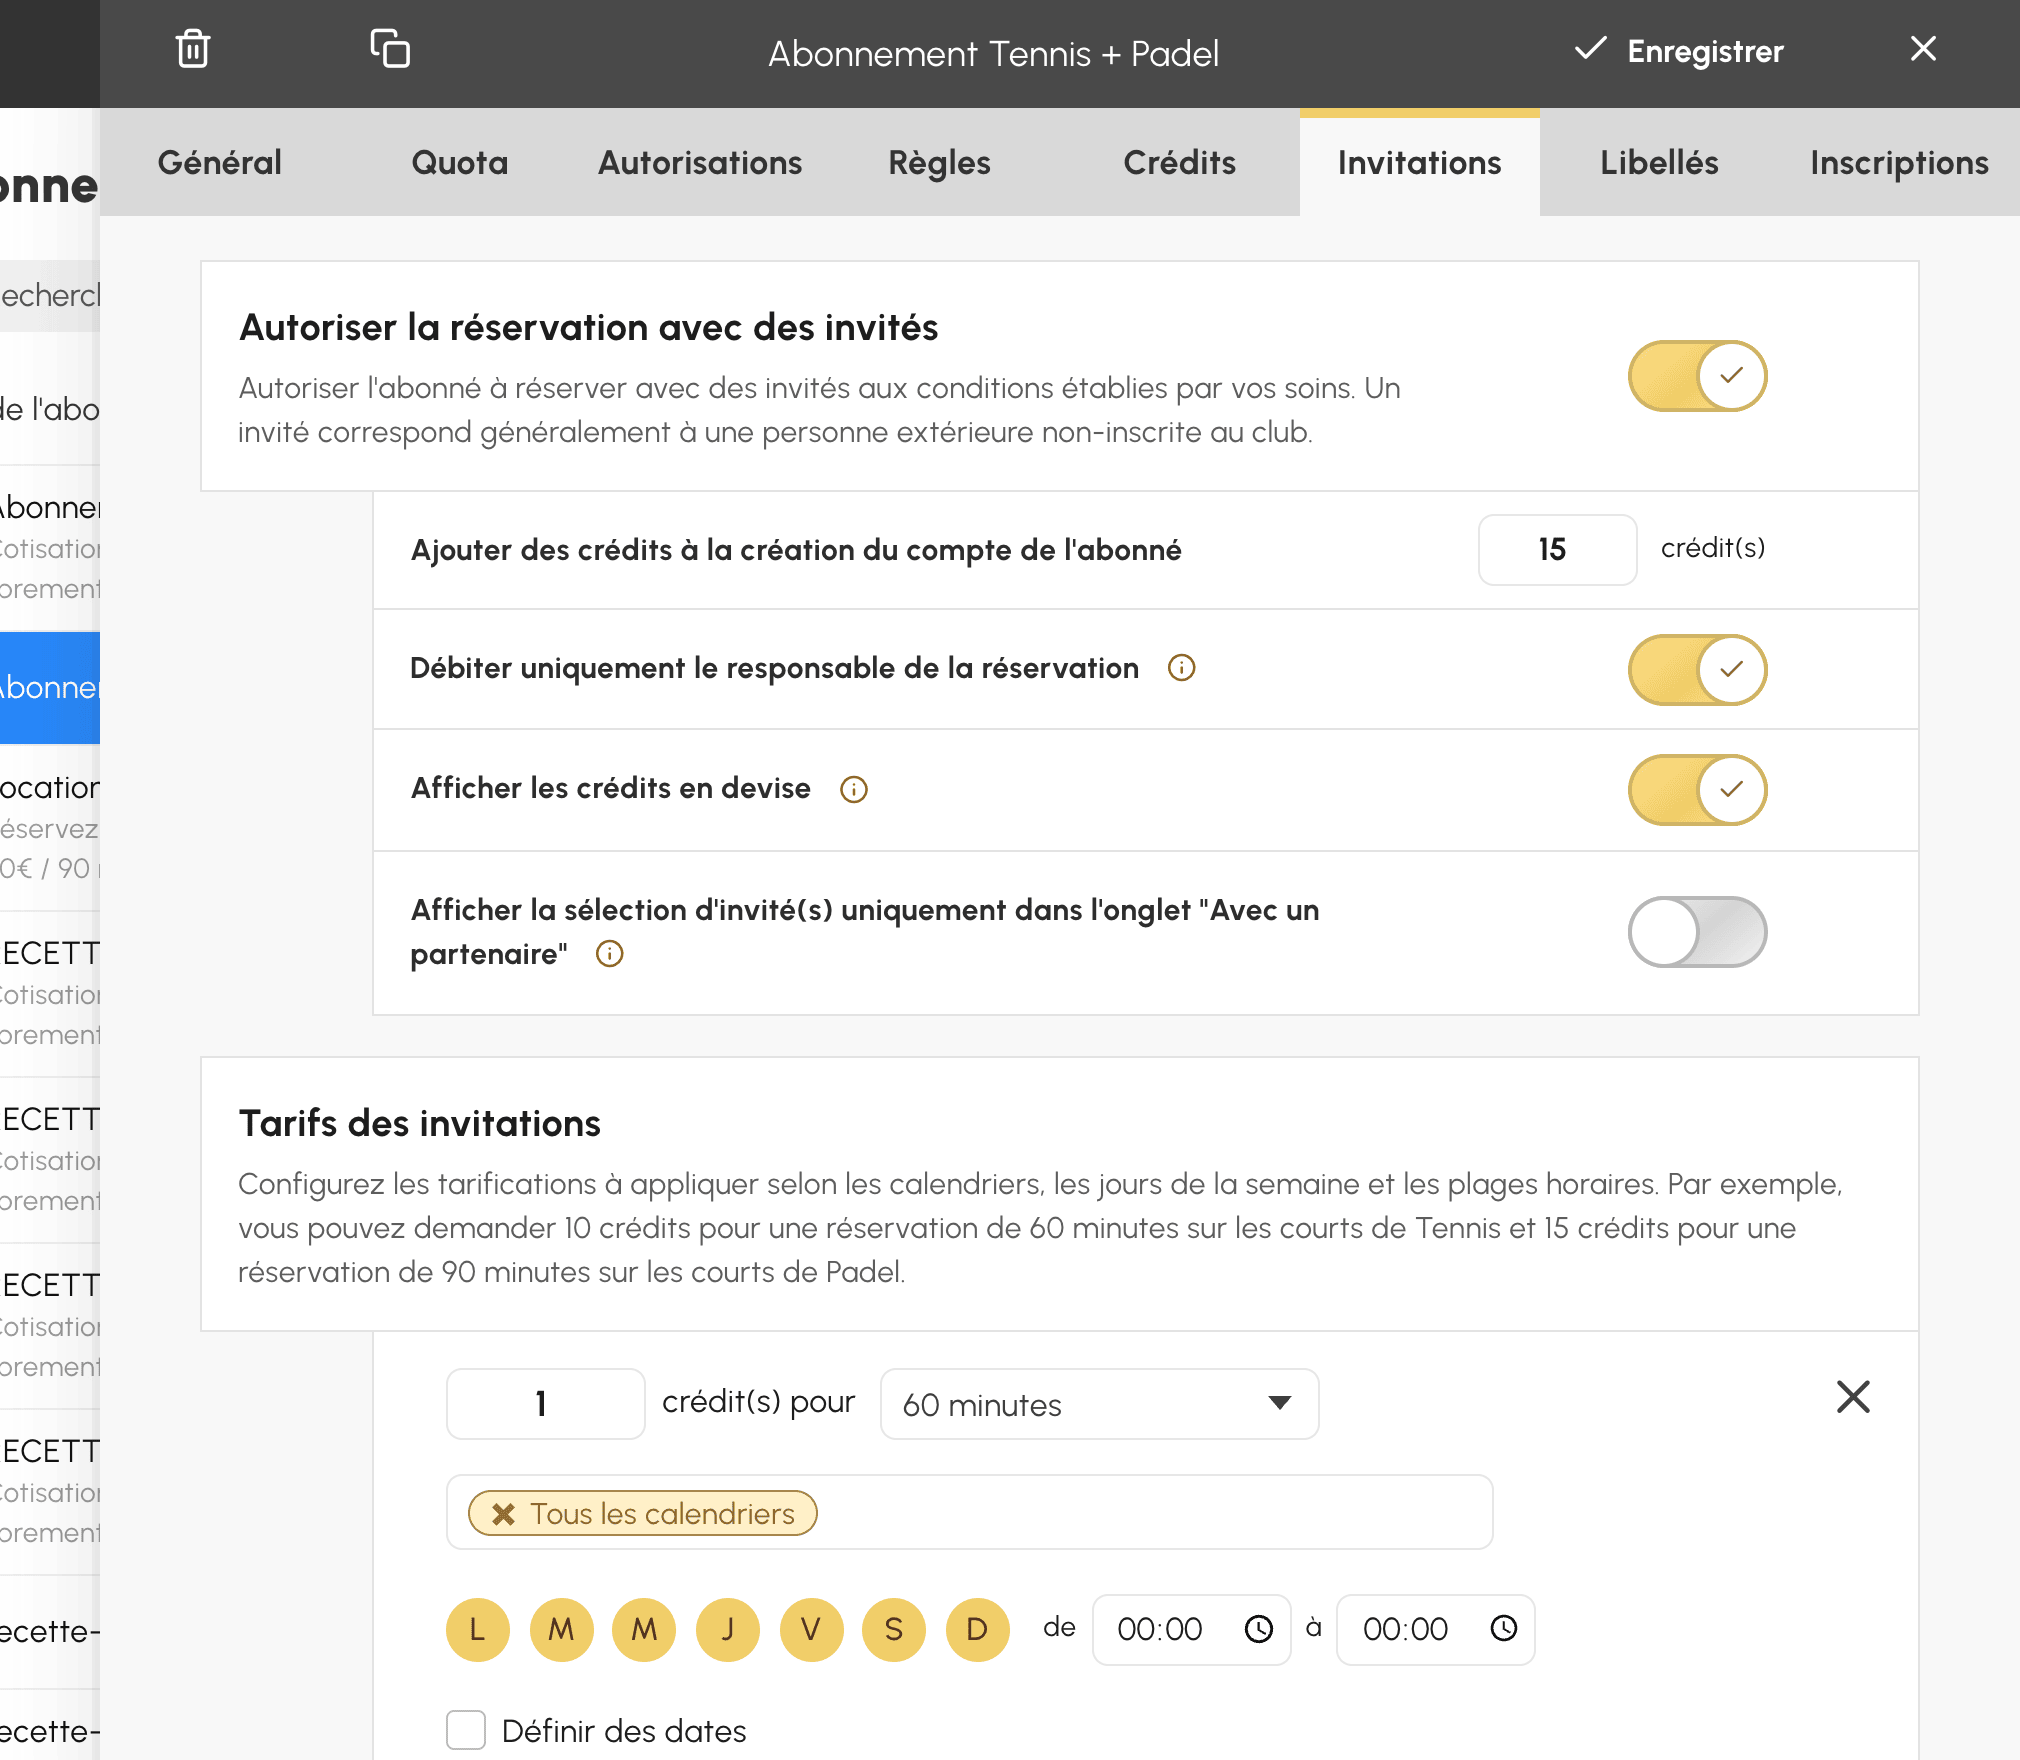
Task: Show info for 'Afficher les crédits en devise'
Action: coord(854,790)
